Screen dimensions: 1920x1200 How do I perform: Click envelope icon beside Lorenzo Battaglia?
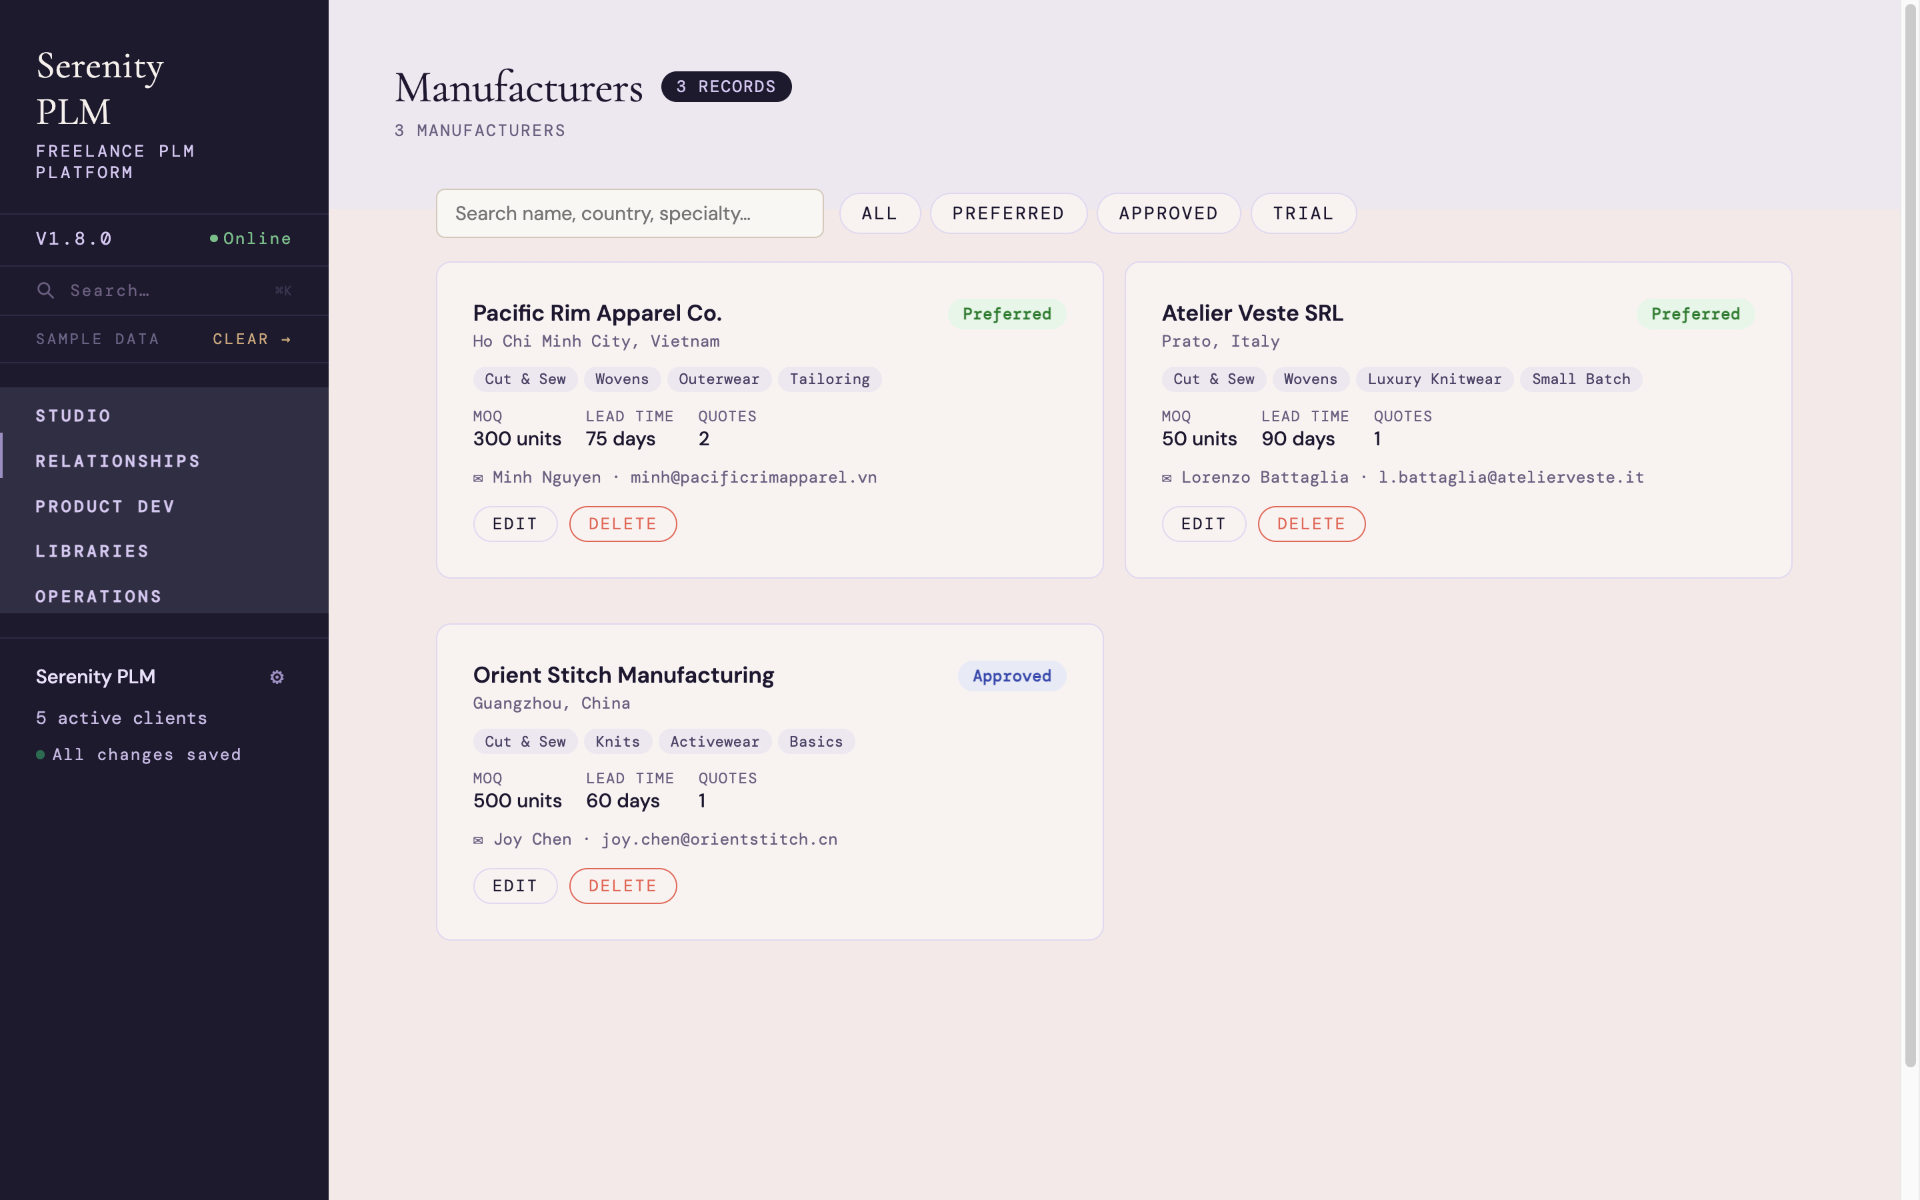(x=1167, y=478)
